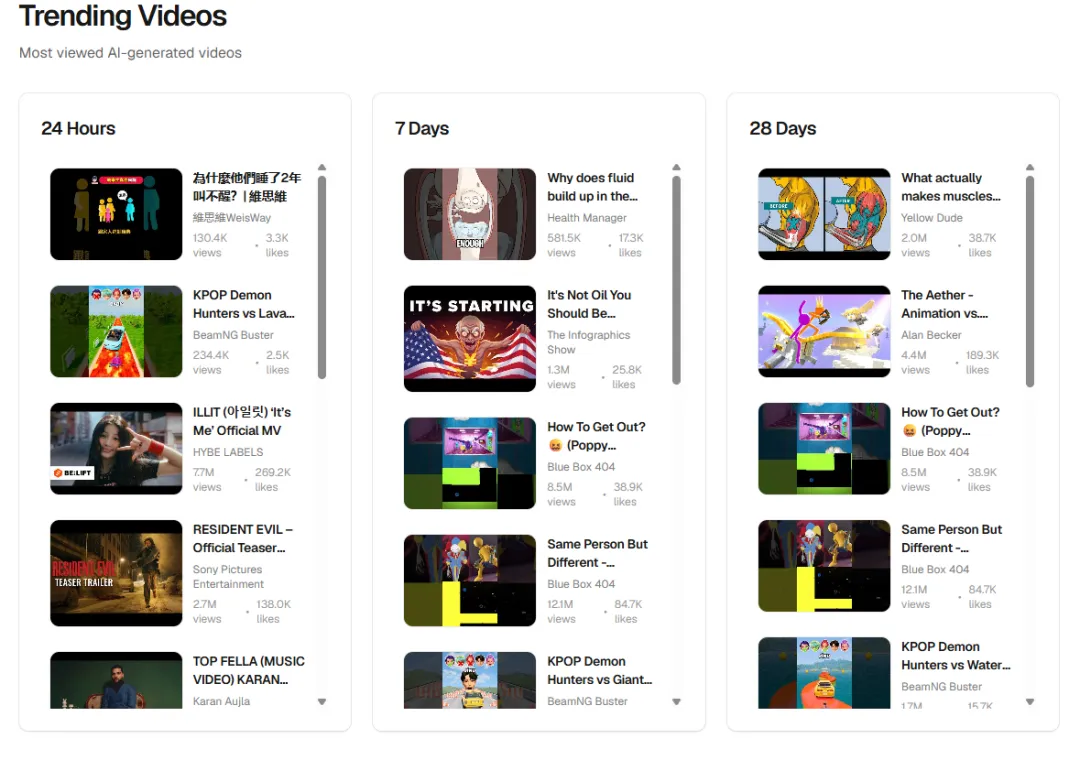The image size is (1080, 760).
Task: Open title 'KPOP Demon Hunters vs Giant...'
Action: click(599, 670)
